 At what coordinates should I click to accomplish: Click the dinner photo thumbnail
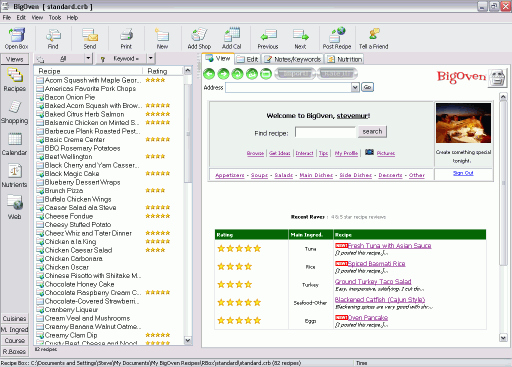click(463, 123)
